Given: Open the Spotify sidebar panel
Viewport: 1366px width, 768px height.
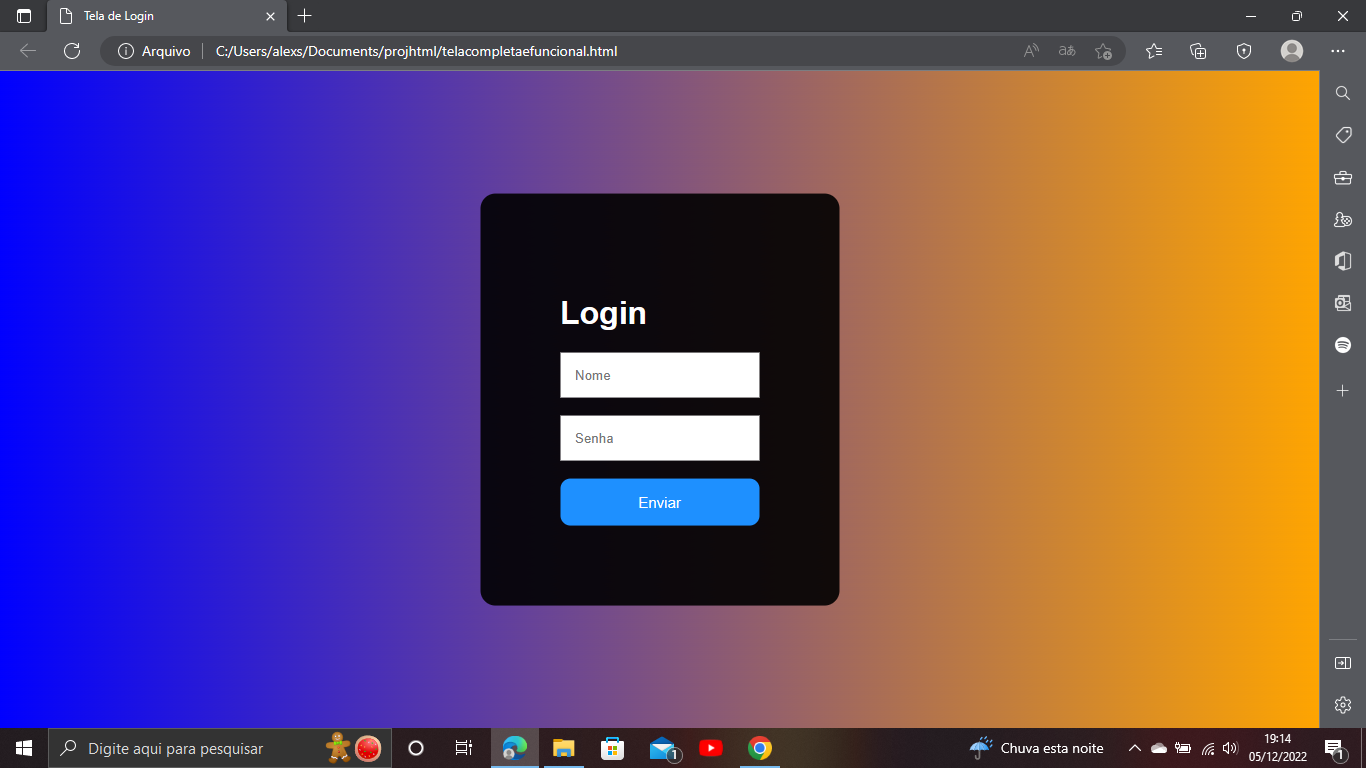Looking at the screenshot, I should coord(1342,344).
